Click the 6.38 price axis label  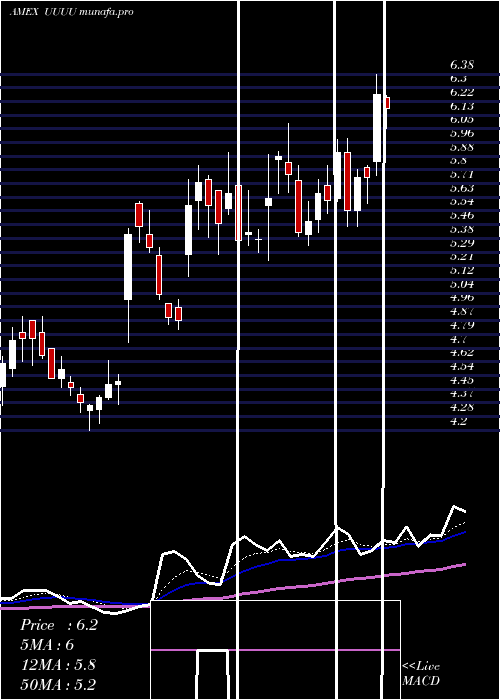462,65
